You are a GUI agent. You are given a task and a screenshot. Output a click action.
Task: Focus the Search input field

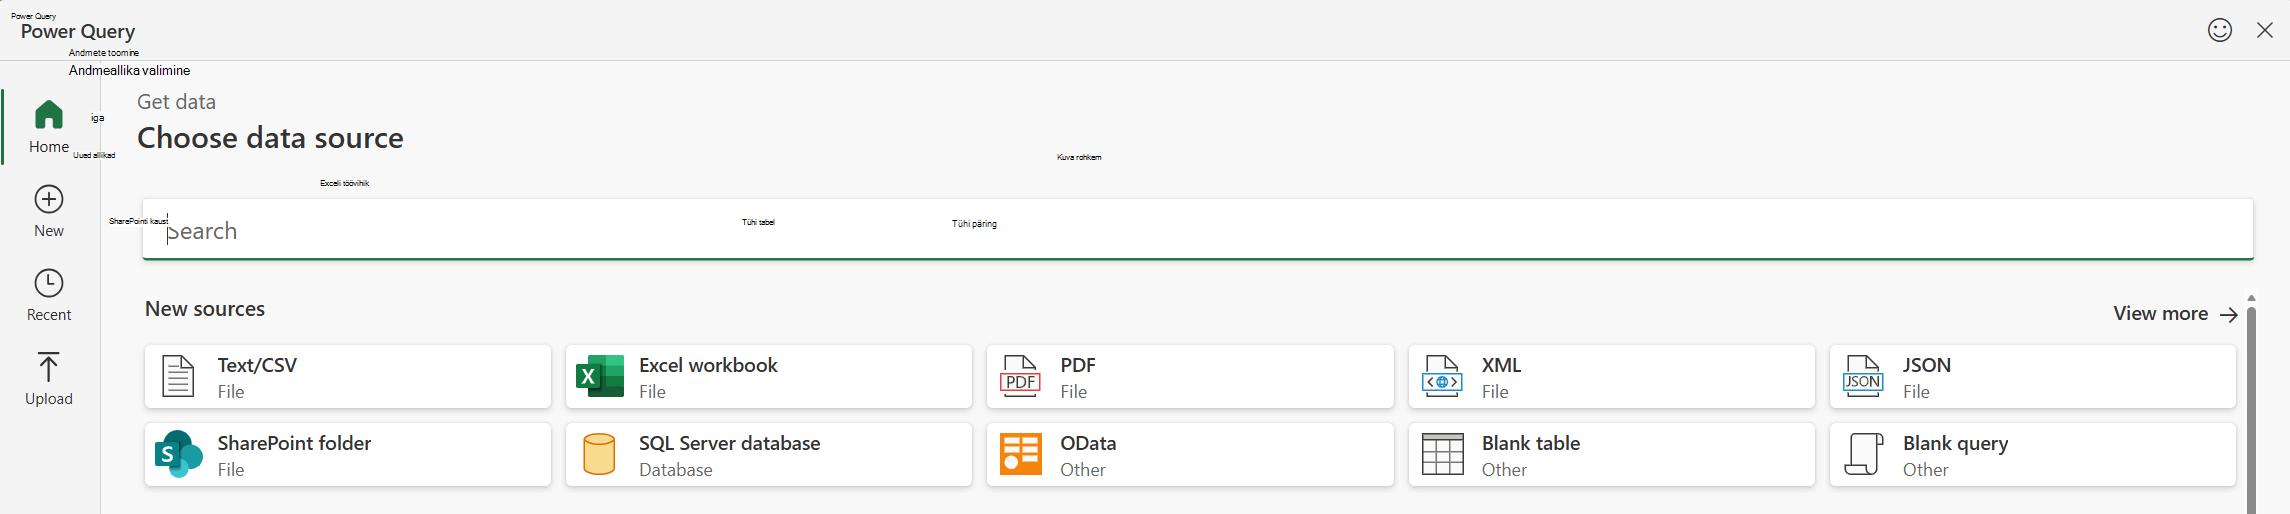pos(1198,230)
